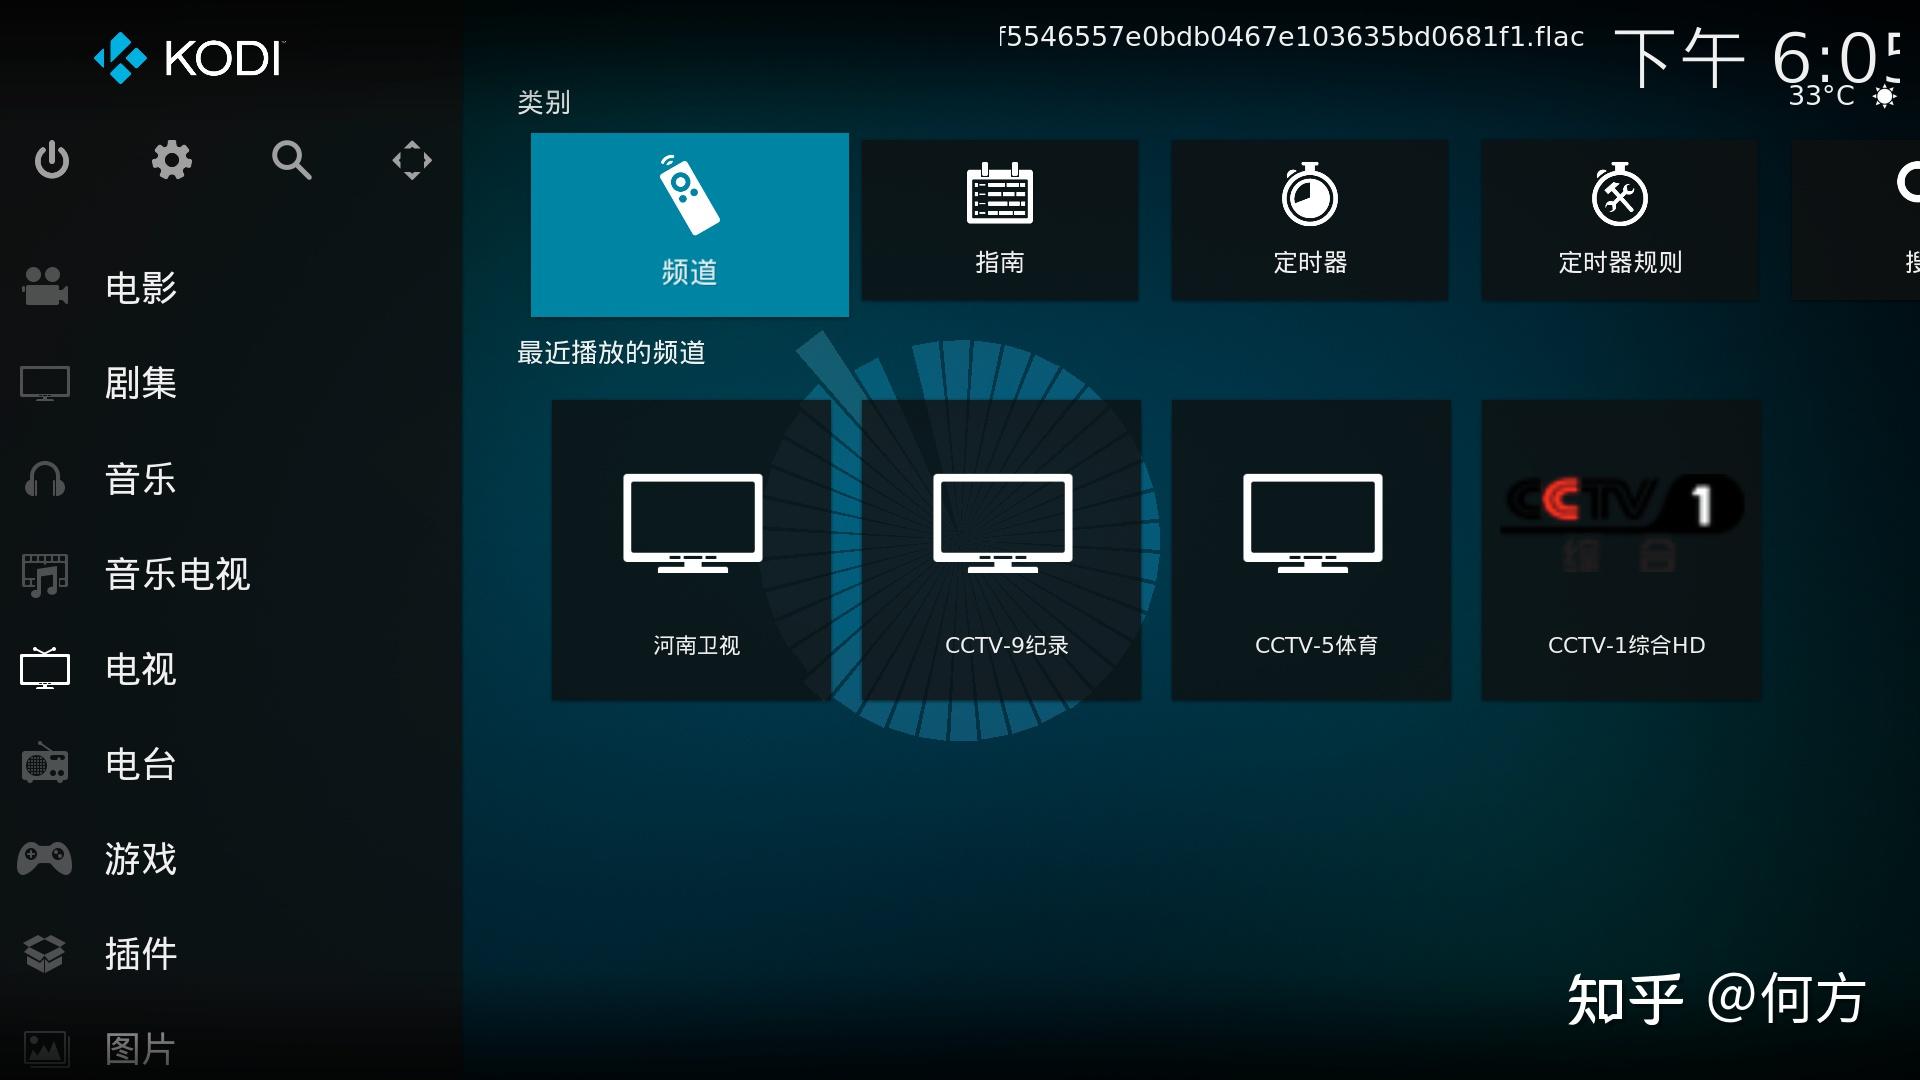
Task: Open the 定时器 category tile
Action: pos(1310,220)
